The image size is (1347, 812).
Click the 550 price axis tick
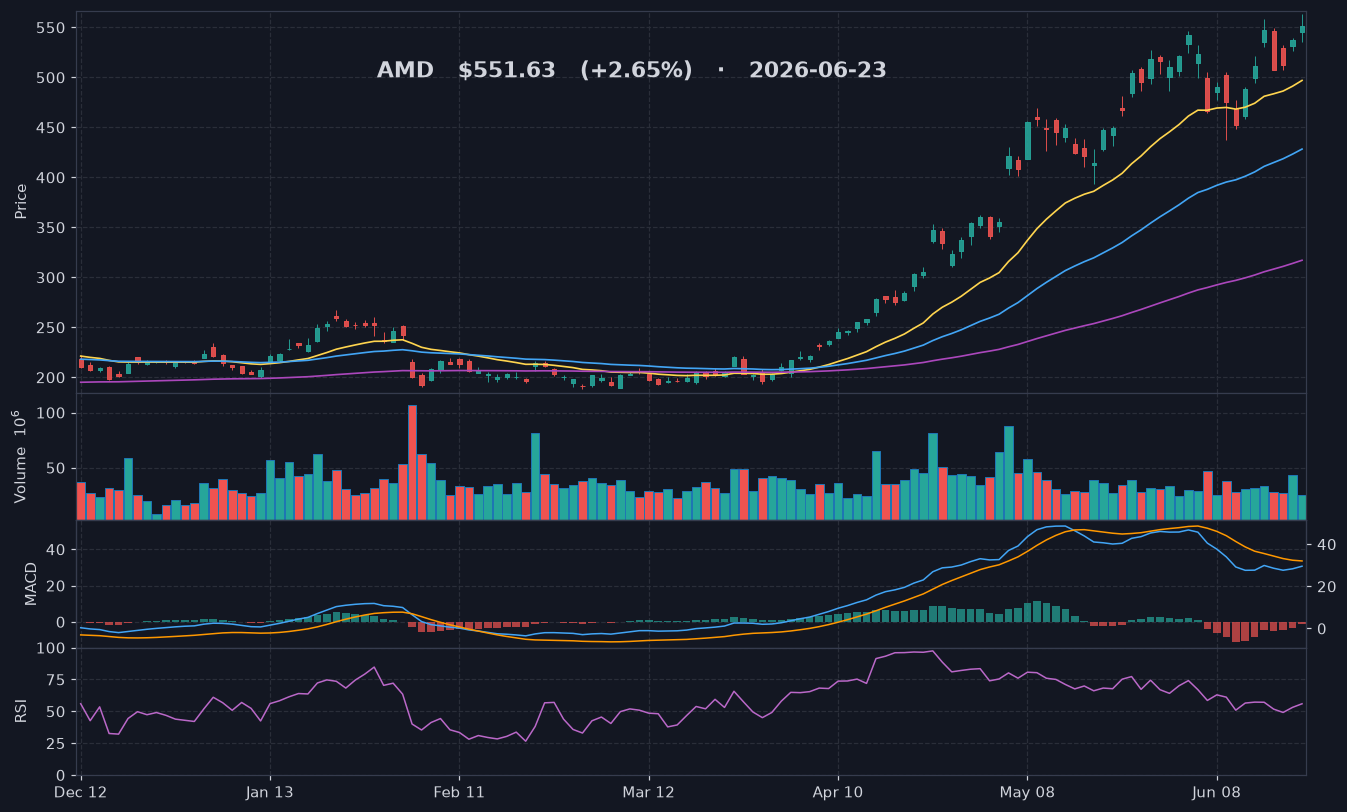52,28
